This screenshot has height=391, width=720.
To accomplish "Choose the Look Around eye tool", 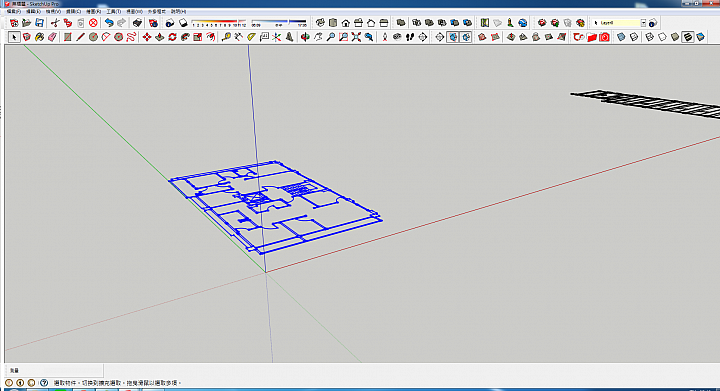I will 397,37.
